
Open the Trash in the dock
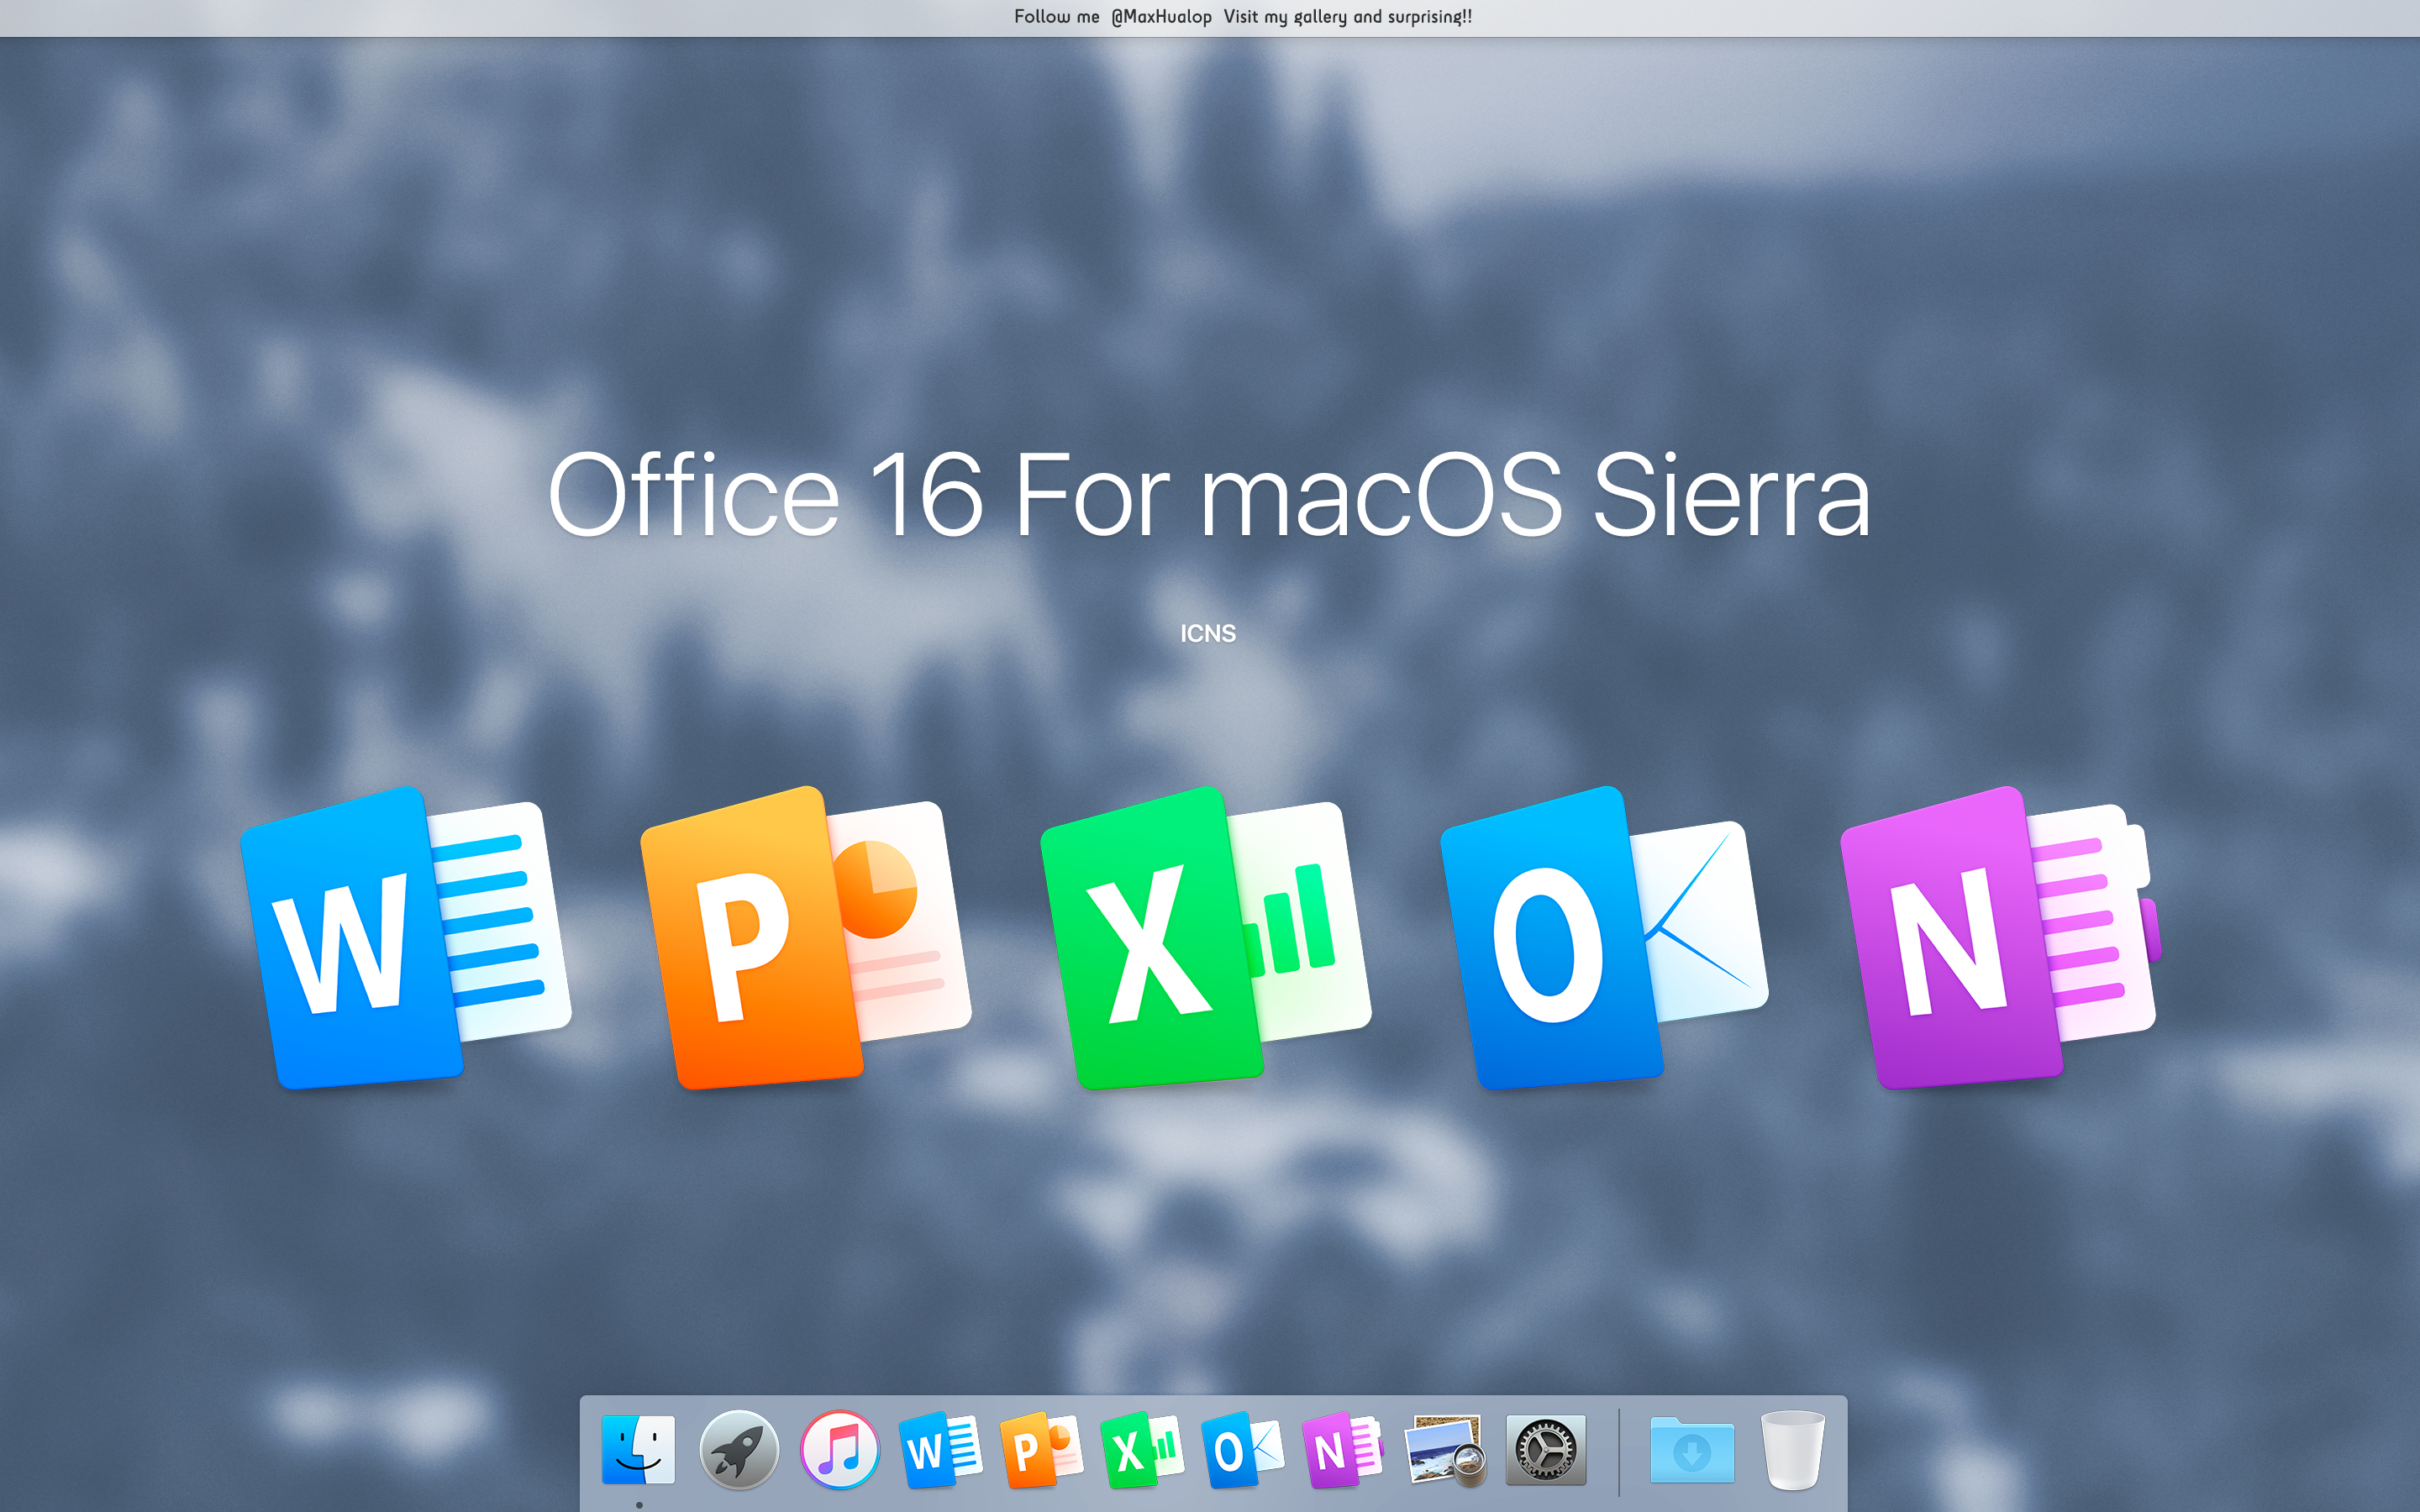pos(1793,1450)
